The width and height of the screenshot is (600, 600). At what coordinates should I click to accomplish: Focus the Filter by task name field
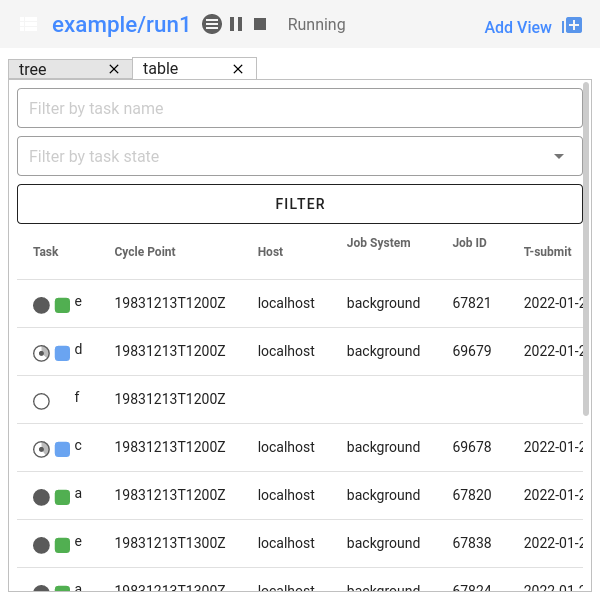coord(300,108)
